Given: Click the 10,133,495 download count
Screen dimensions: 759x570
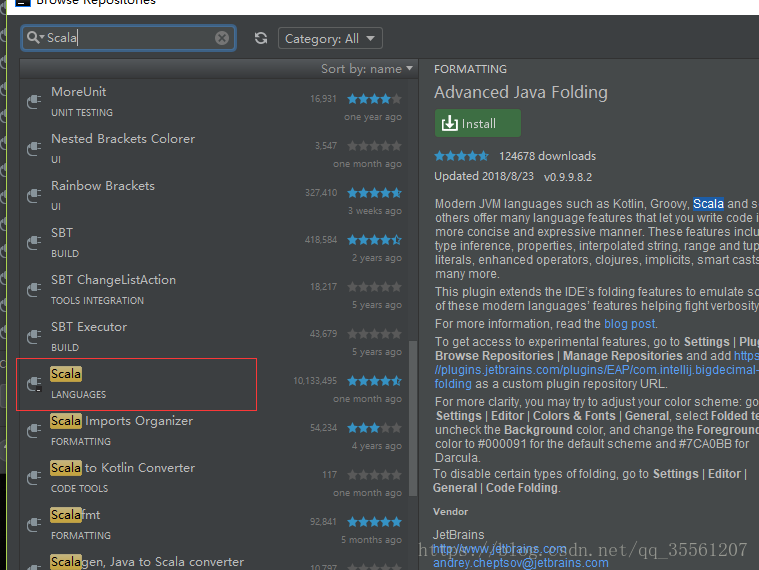Looking at the screenshot, I should coord(315,381).
